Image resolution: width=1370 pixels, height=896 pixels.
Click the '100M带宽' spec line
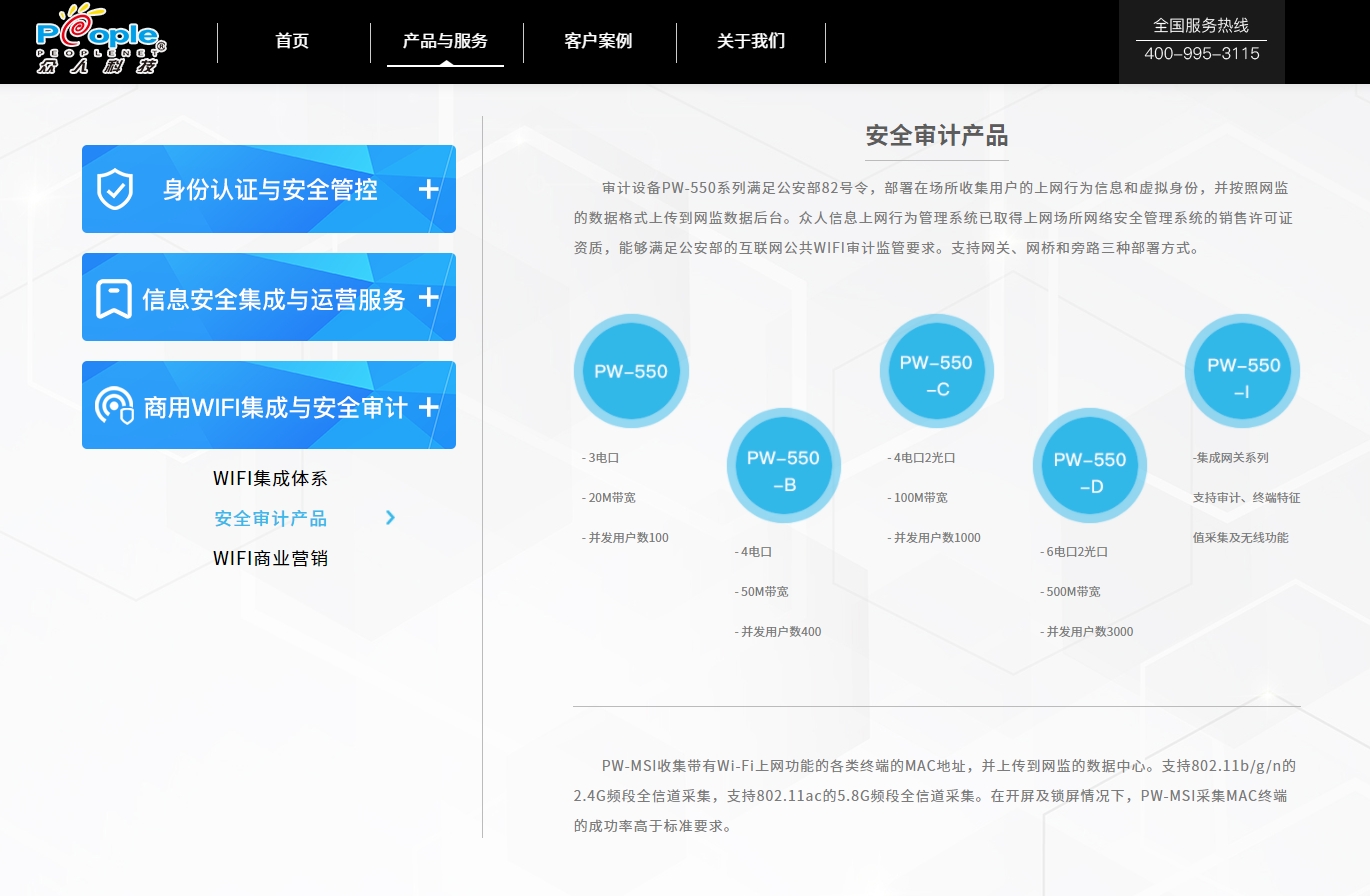click(918, 498)
